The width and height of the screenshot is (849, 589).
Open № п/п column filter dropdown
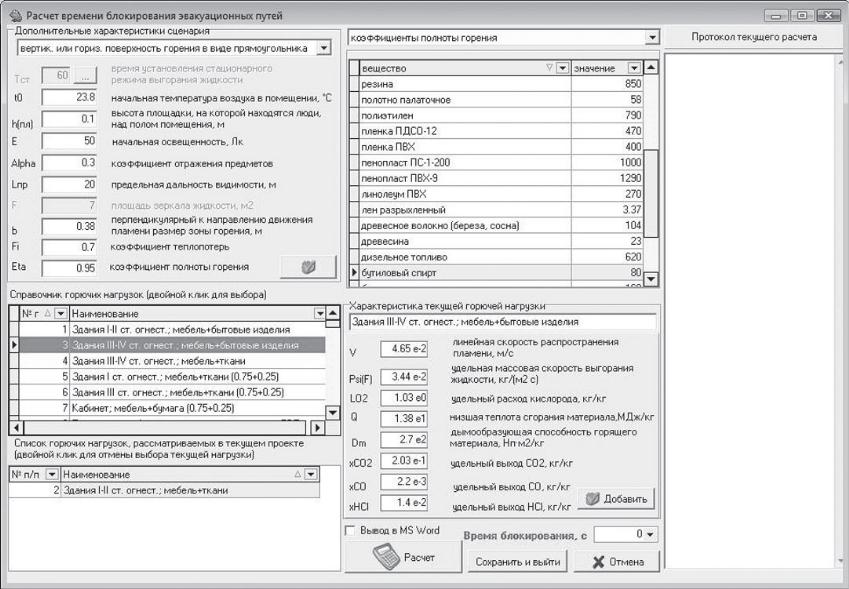[51, 474]
